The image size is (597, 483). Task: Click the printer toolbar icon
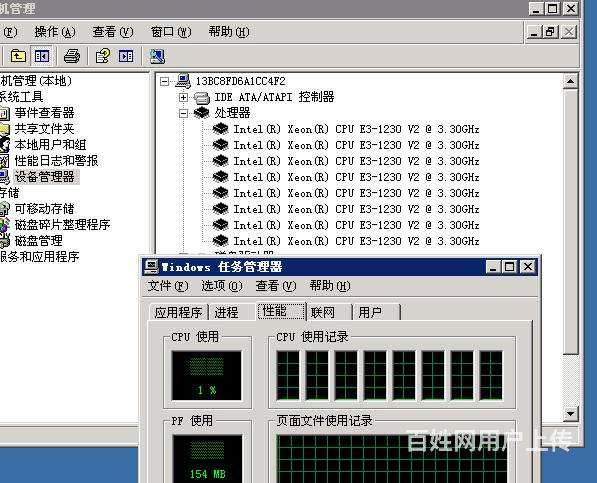pos(72,56)
